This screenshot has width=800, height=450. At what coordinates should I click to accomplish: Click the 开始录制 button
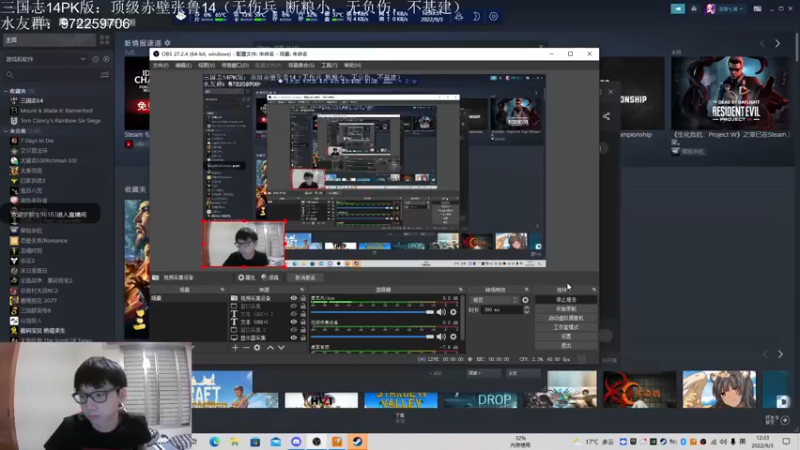(x=566, y=309)
